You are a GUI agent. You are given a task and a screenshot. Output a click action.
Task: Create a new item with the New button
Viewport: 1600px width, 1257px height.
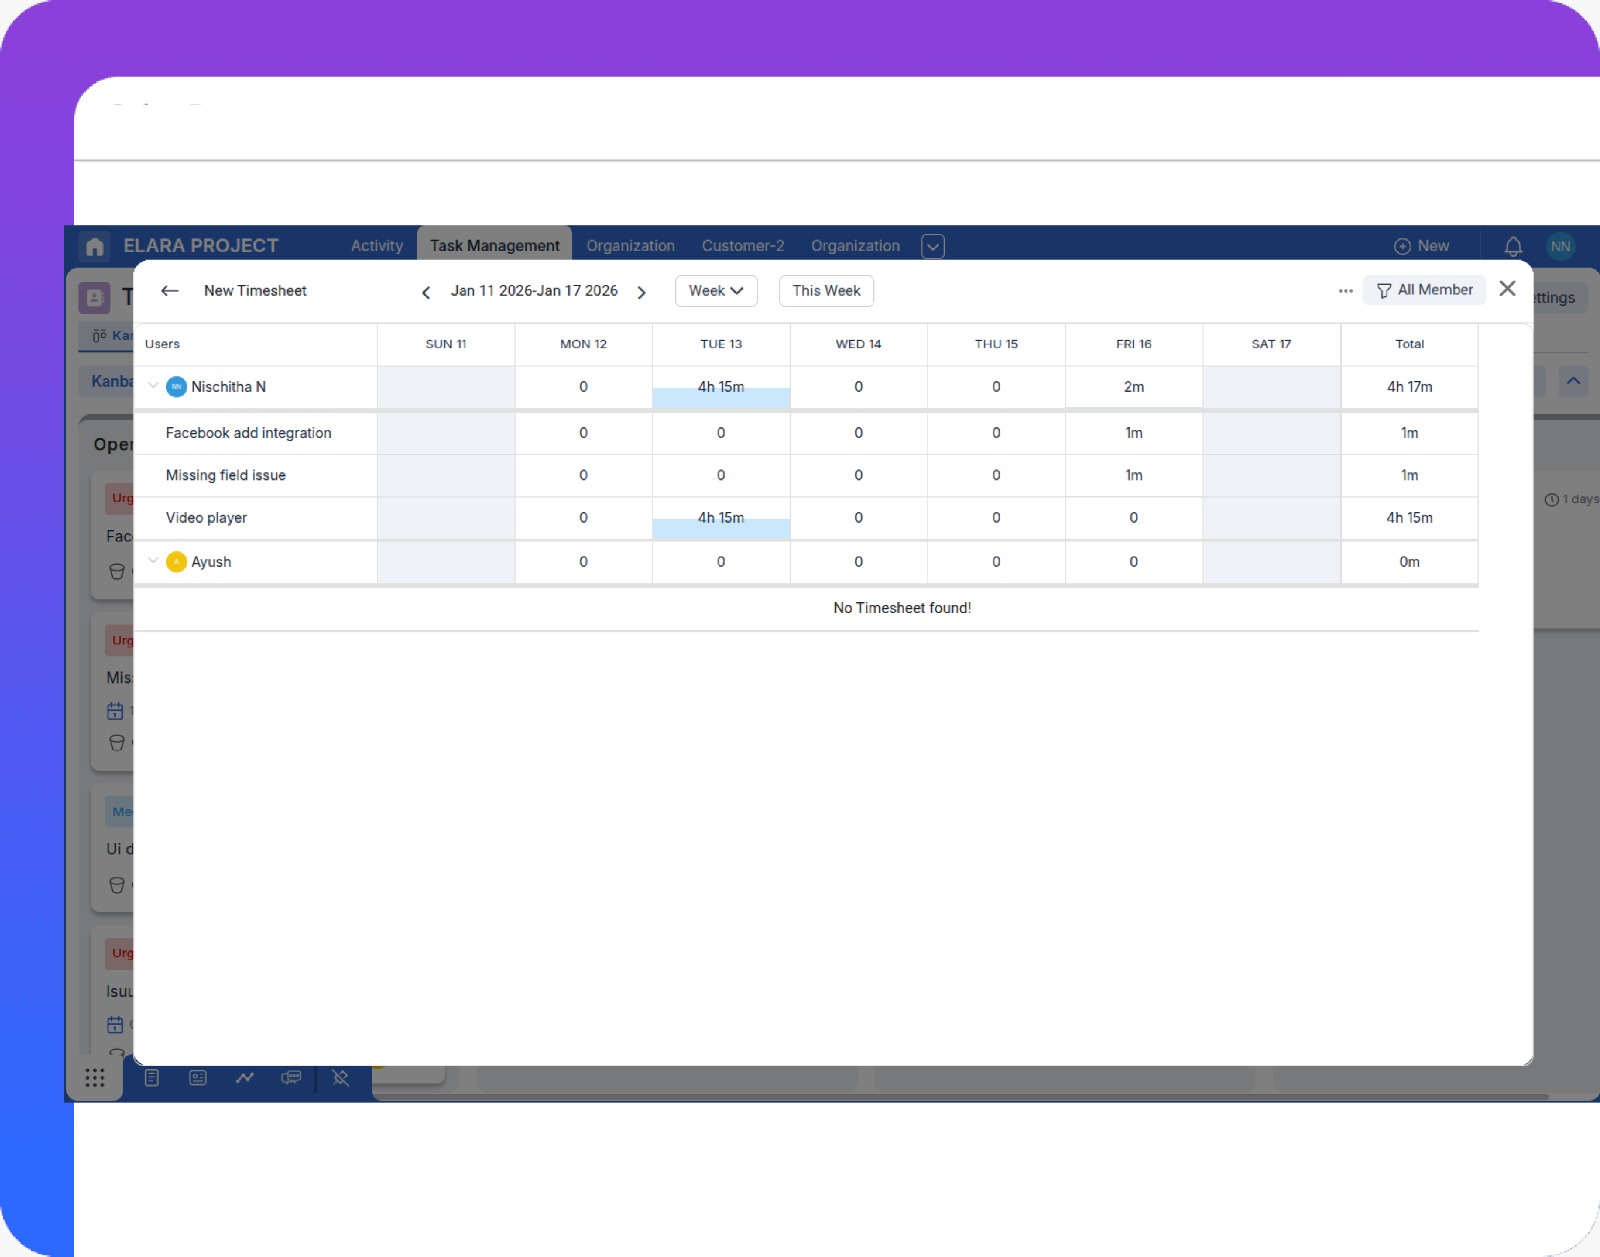pos(1422,245)
